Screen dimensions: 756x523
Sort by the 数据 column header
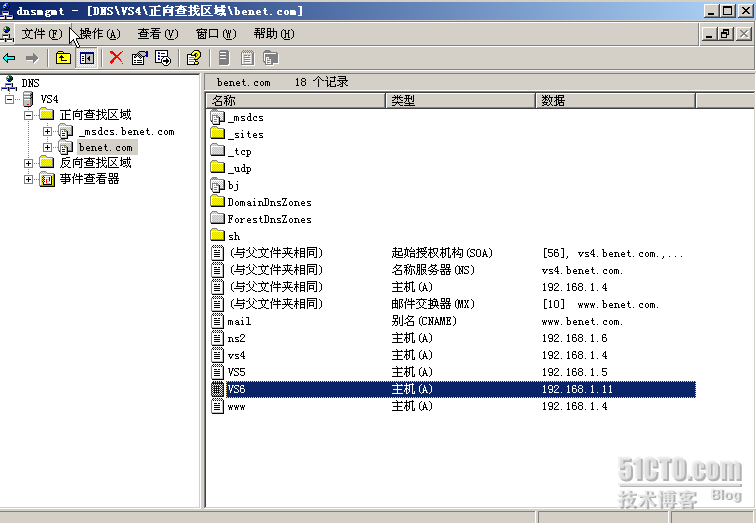[615, 101]
